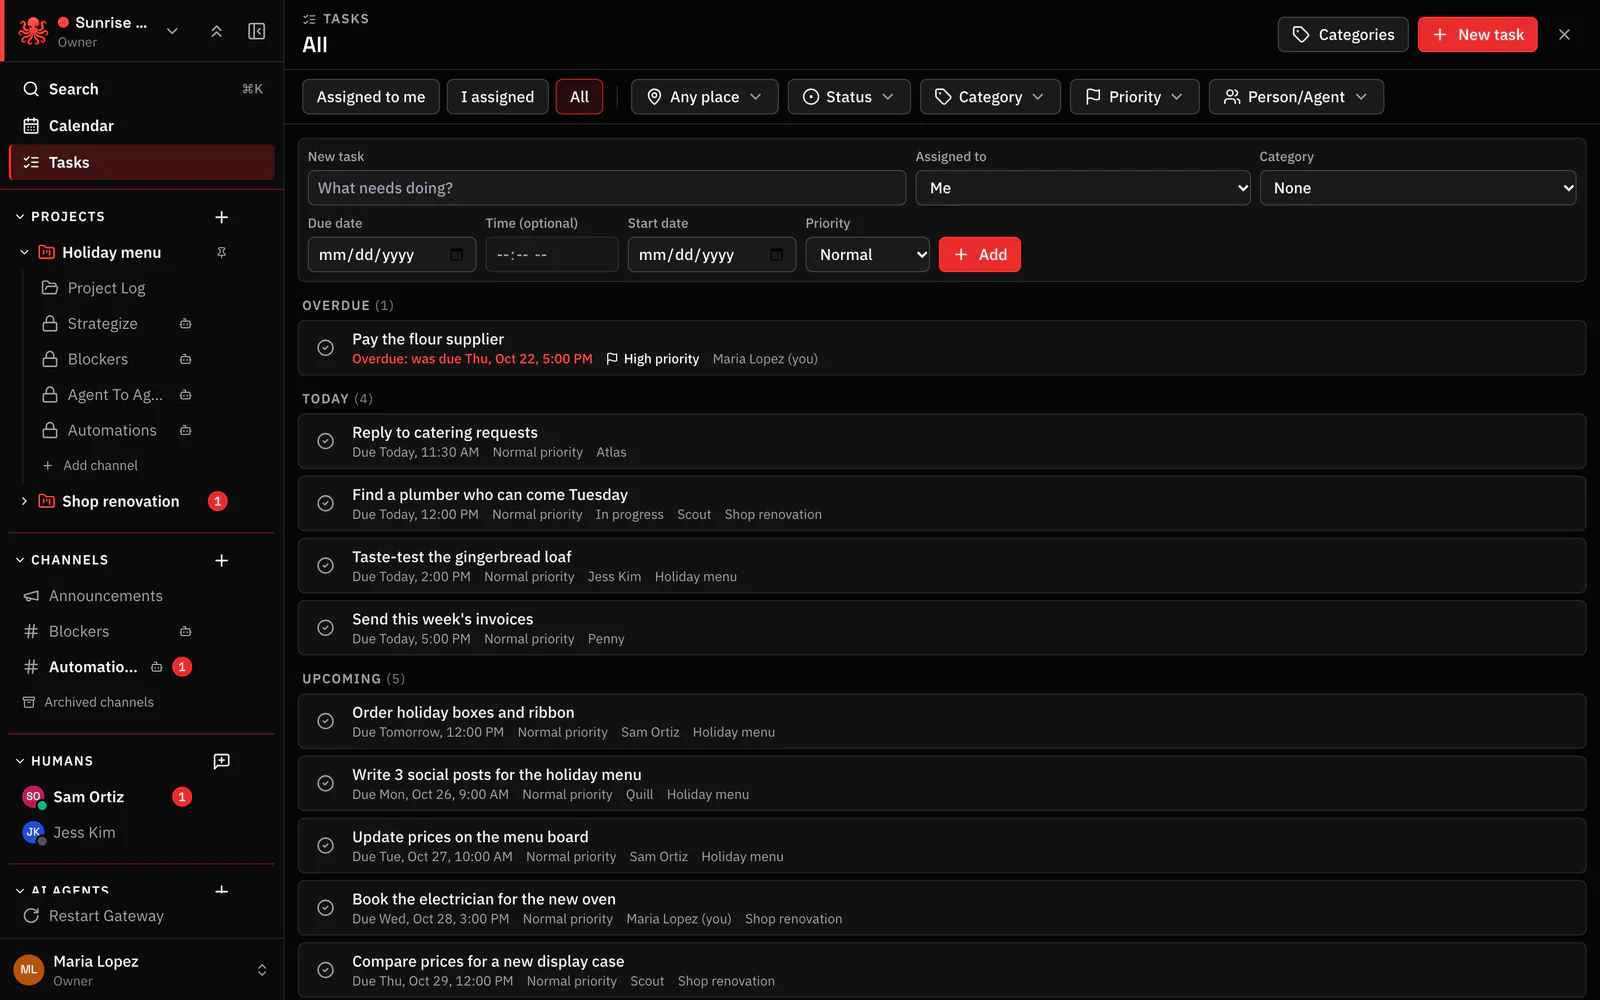Click the pin icon beside Holiday menu
This screenshot has width=1600, height=1000.
point(222,253)
